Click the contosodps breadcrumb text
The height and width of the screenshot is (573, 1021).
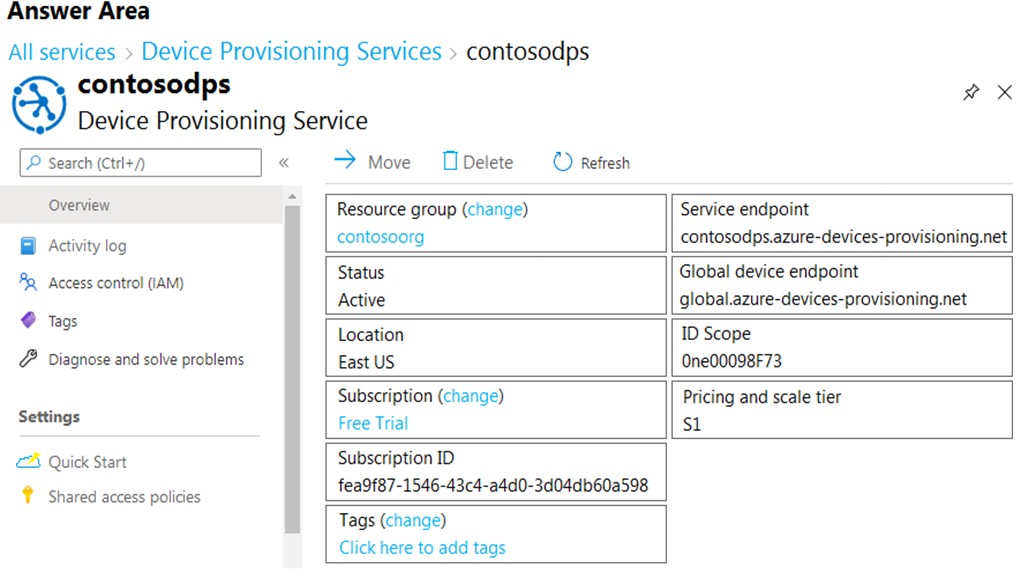tap(527, 52)
